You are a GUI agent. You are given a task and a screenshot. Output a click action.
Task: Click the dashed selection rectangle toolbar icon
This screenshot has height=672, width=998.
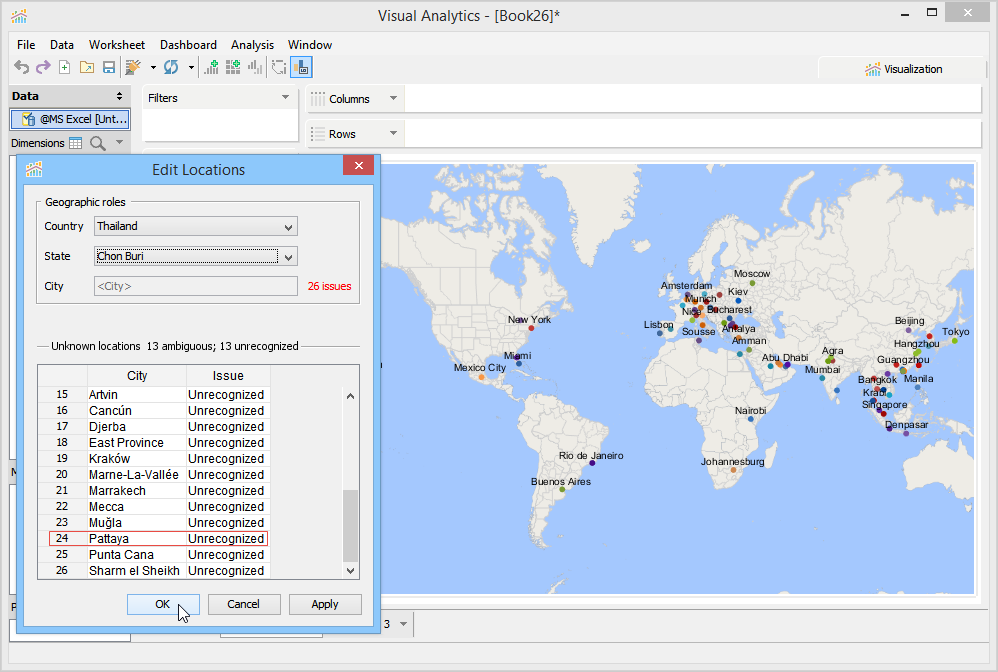coord(279,67)
